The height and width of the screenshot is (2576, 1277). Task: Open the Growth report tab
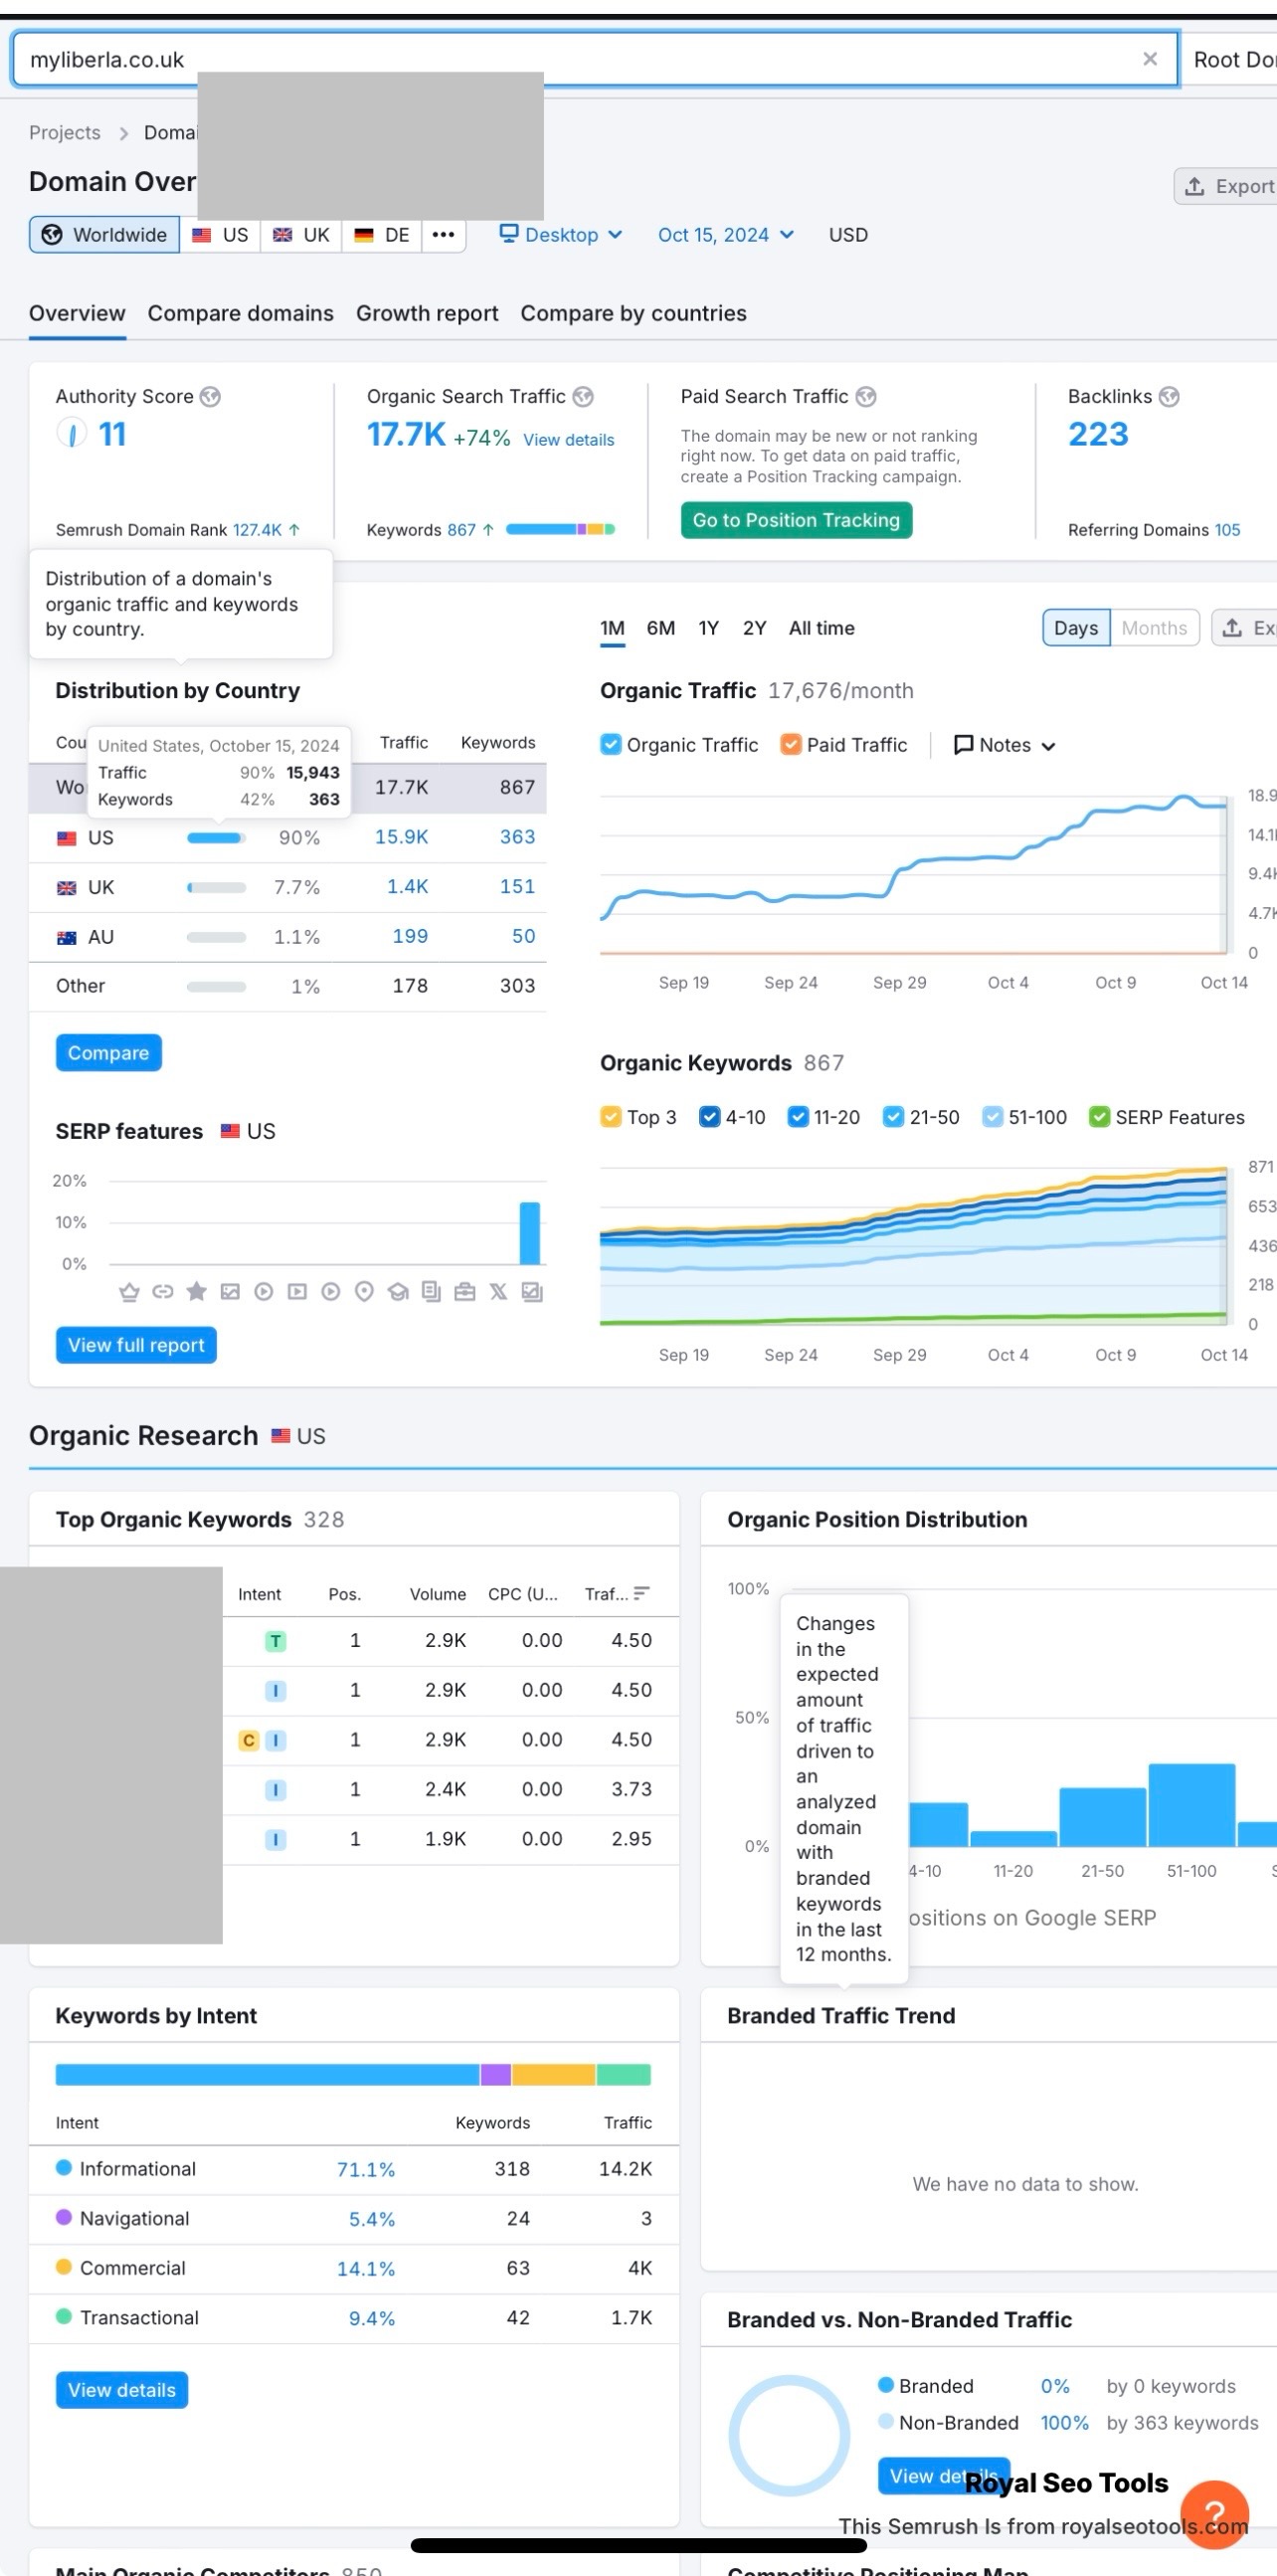pyautogui.click(x=427, y=313)
